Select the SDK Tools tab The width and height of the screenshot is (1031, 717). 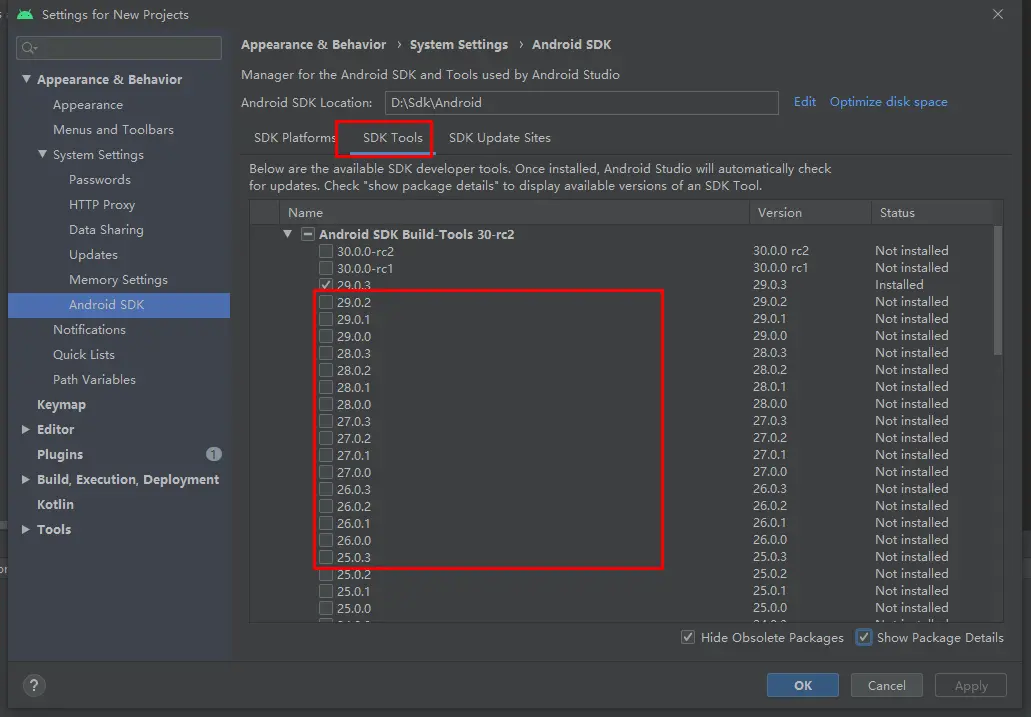pyautogui.click(x=393, y=137)
